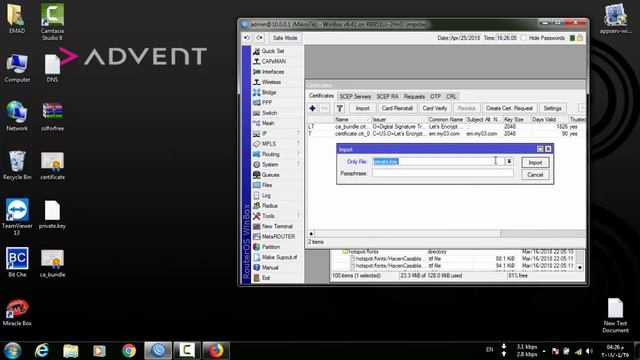
Task: Click Import in certificates toolbar
Action: [362, 108]
